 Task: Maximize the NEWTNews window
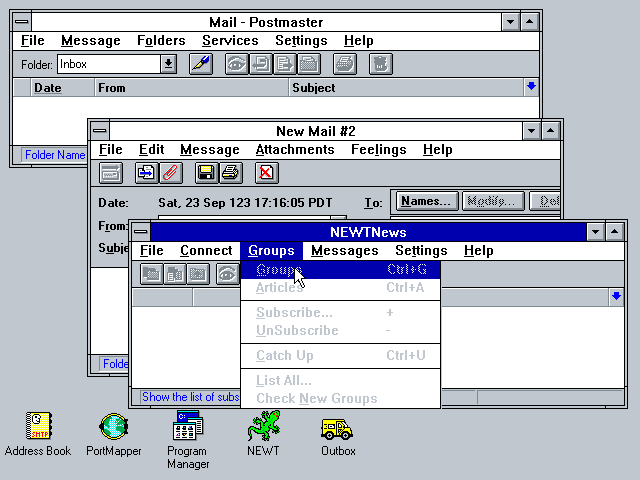tap(615, 232)
